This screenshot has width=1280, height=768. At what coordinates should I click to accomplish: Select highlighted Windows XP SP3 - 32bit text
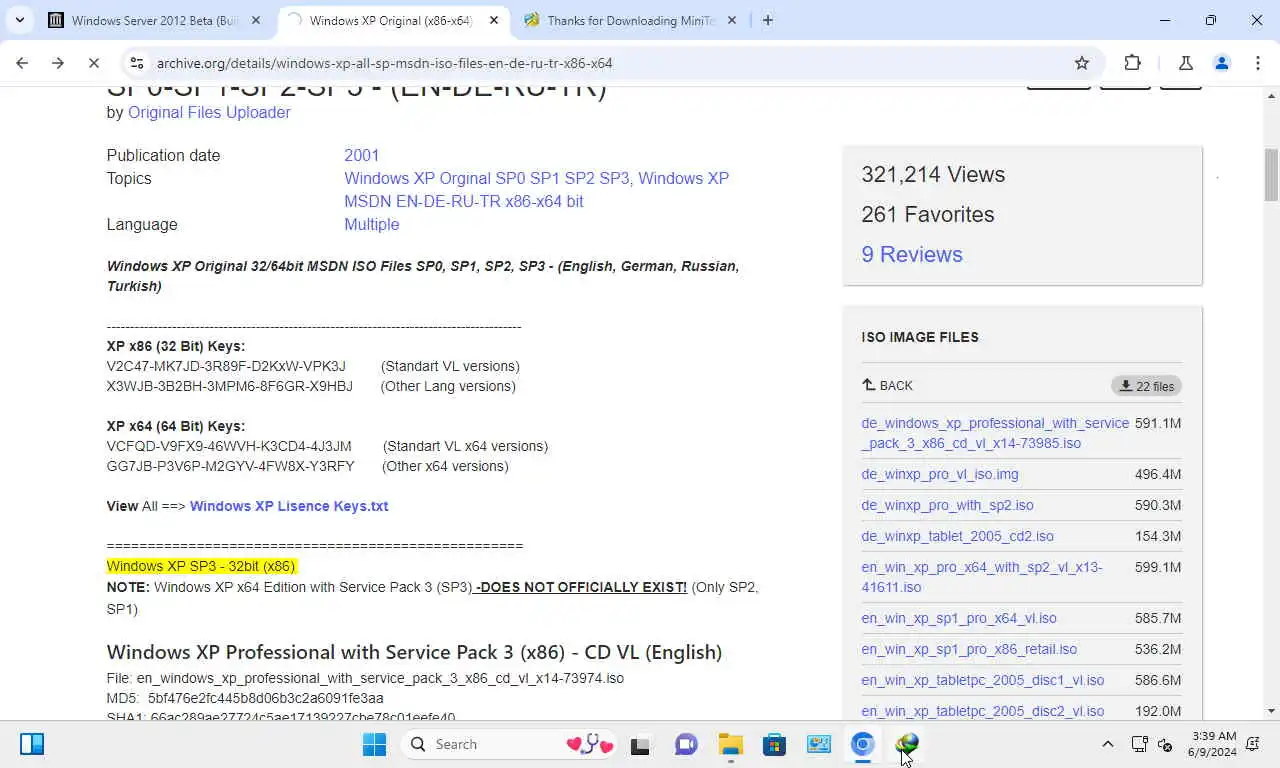coord(201,566)
